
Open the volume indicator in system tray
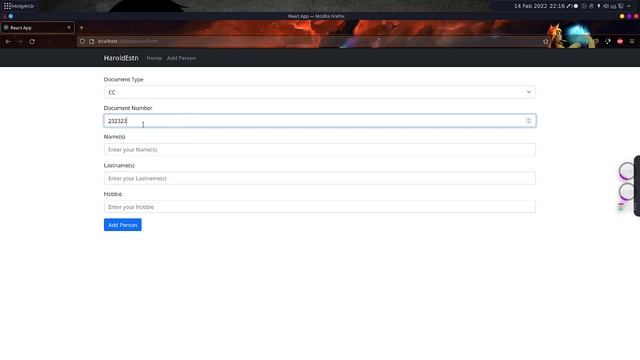point(606,6)
